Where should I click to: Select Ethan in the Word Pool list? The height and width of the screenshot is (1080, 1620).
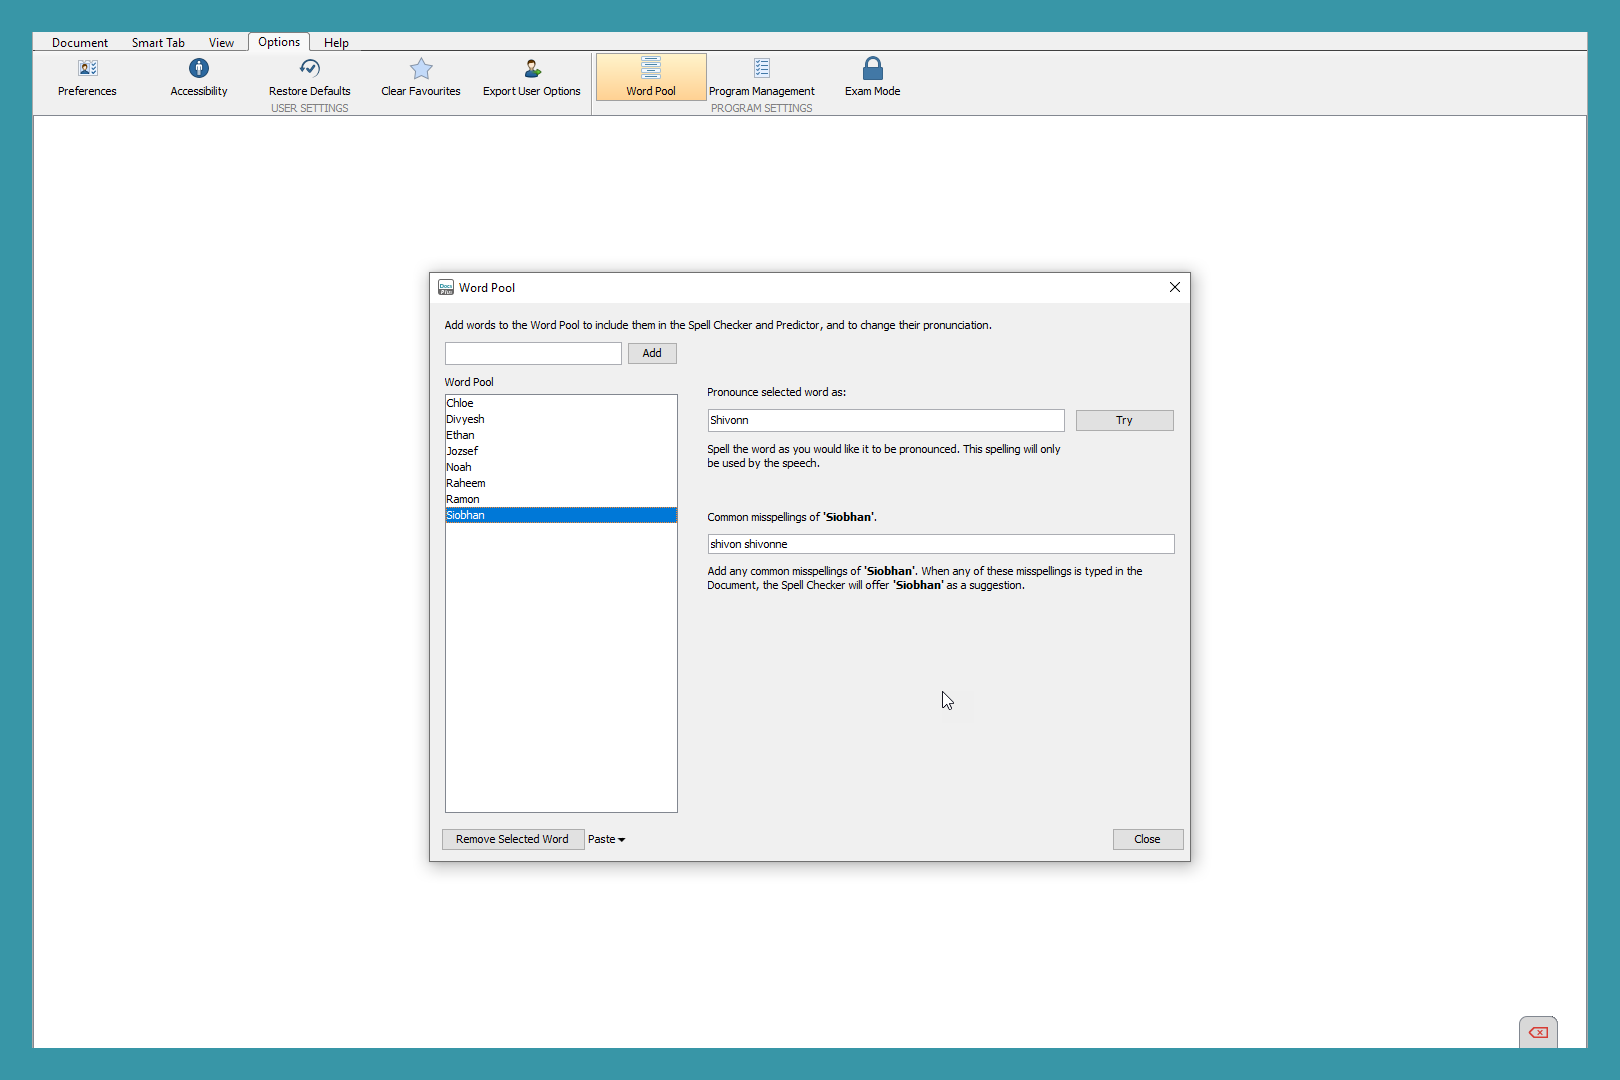(x=561, y=435)
